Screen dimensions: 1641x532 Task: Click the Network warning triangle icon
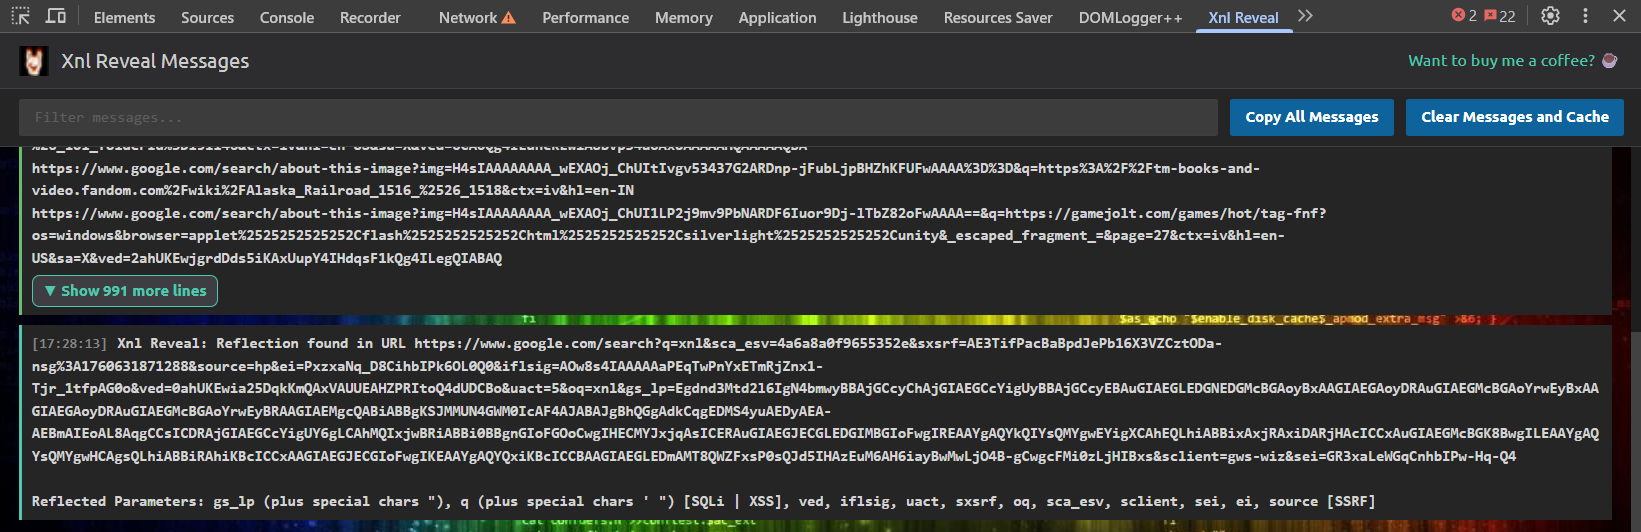click(509, 17)
